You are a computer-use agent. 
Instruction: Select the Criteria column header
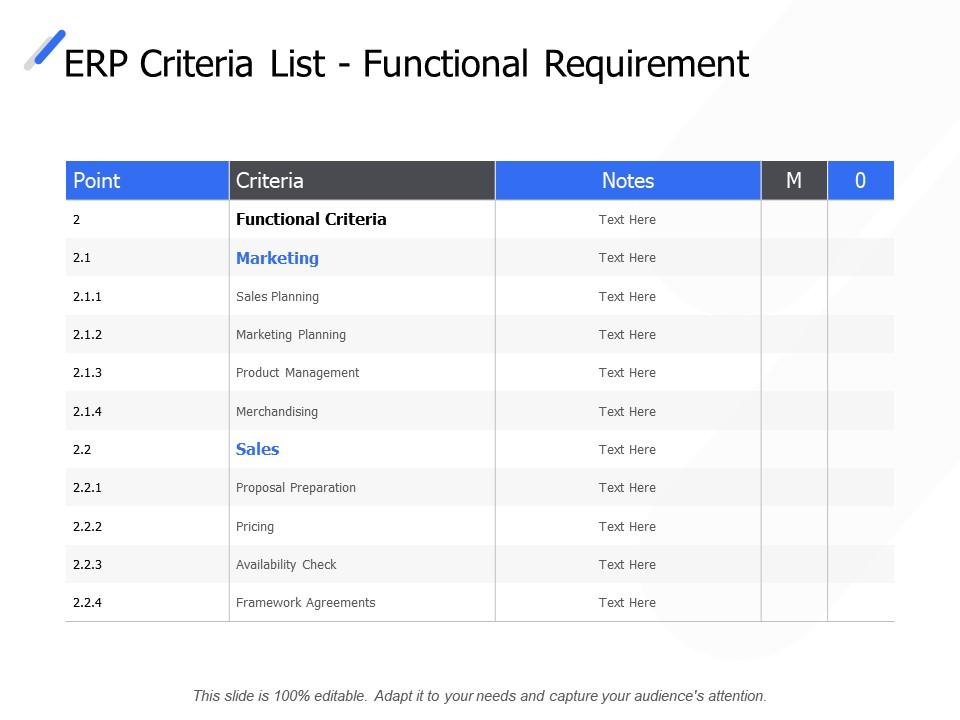[362, 181]
